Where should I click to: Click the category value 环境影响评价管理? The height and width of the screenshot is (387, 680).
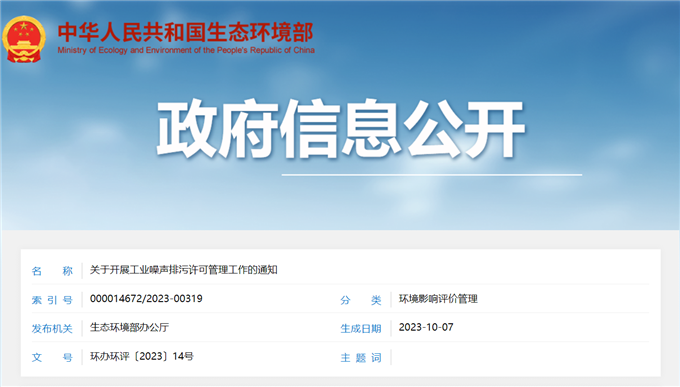tap(438, 298)
